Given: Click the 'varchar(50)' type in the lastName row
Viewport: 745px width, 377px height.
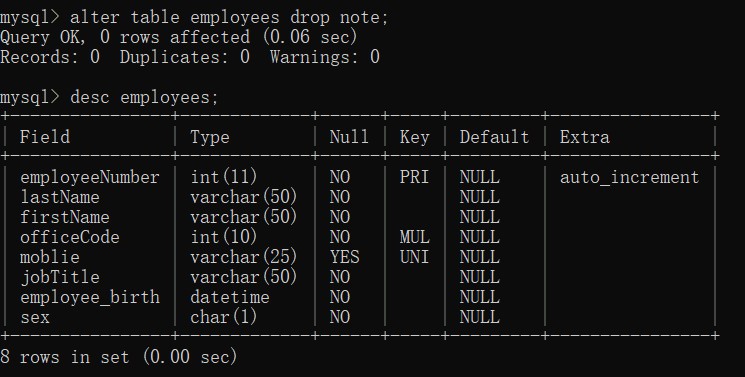Looking at the screenshot, I should (x=244, y=197).
